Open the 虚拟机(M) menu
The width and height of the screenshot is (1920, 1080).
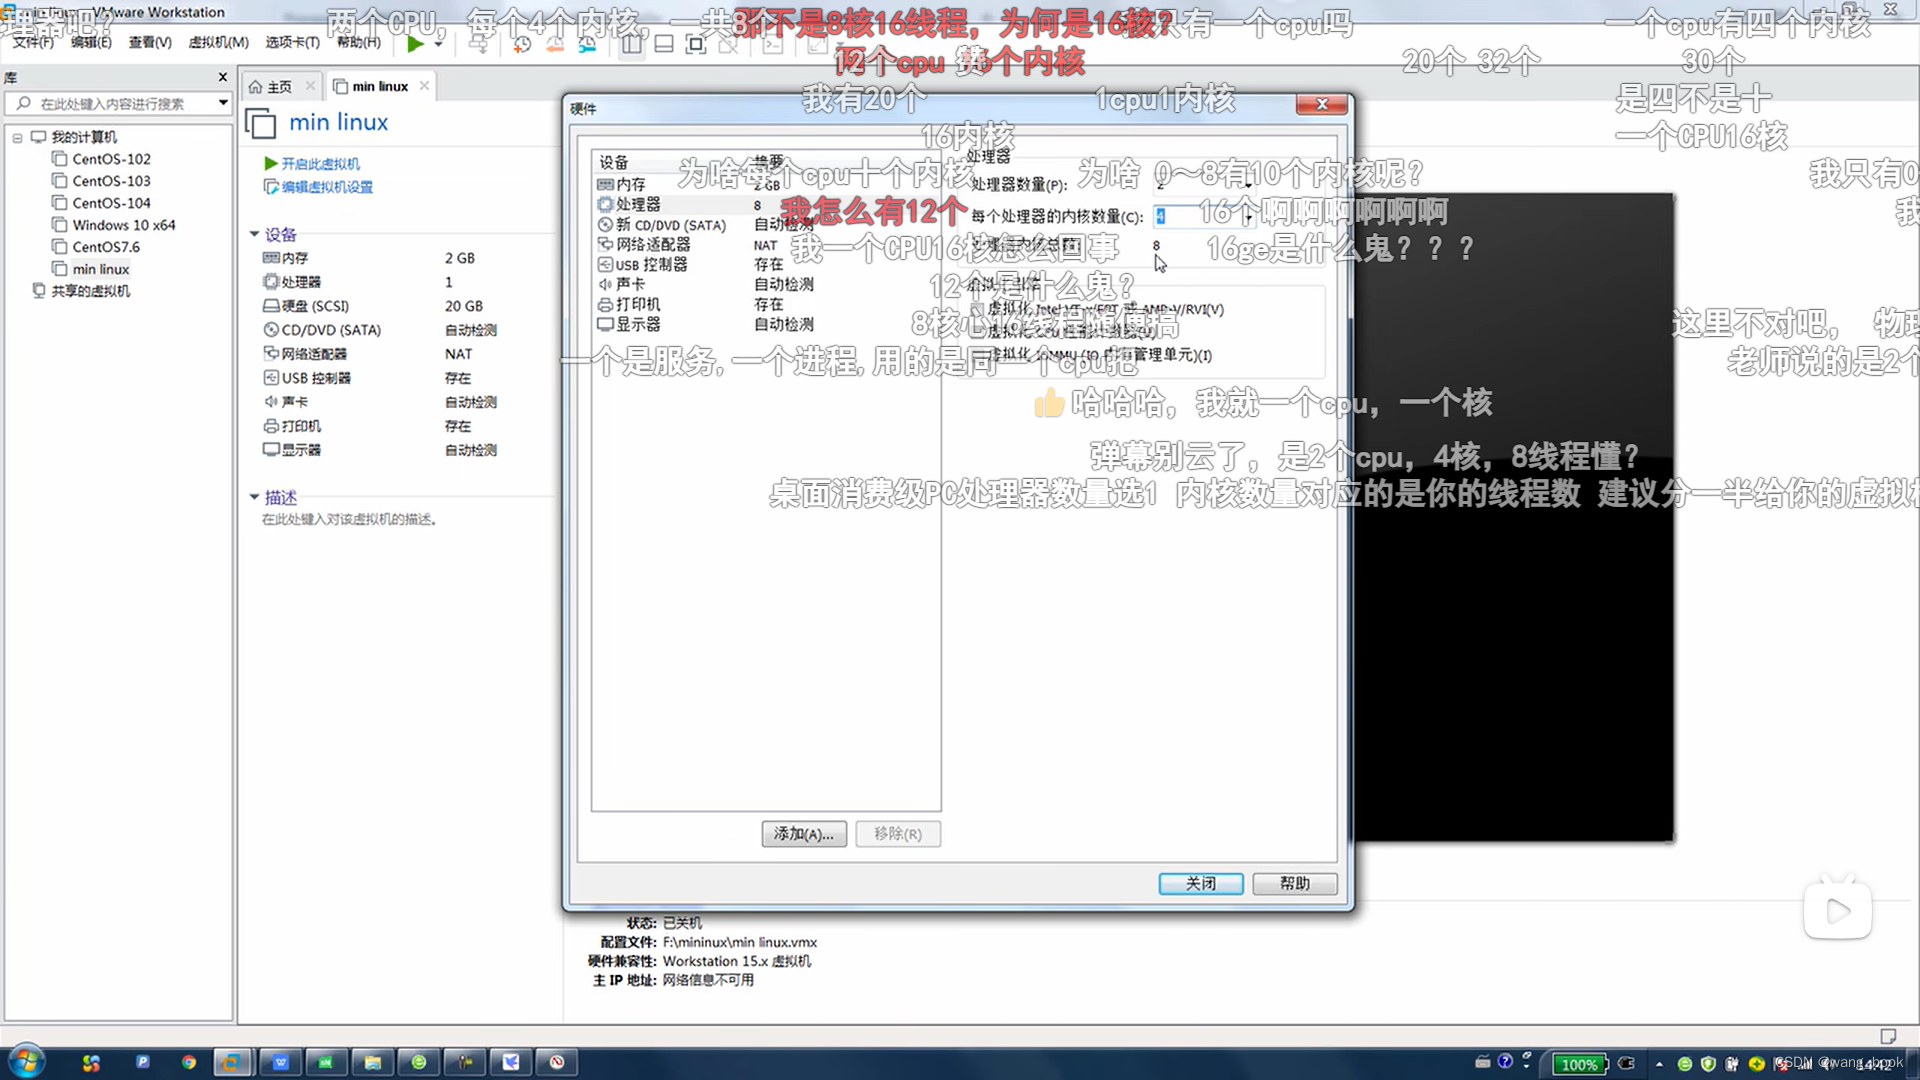[x=218, y=42]
